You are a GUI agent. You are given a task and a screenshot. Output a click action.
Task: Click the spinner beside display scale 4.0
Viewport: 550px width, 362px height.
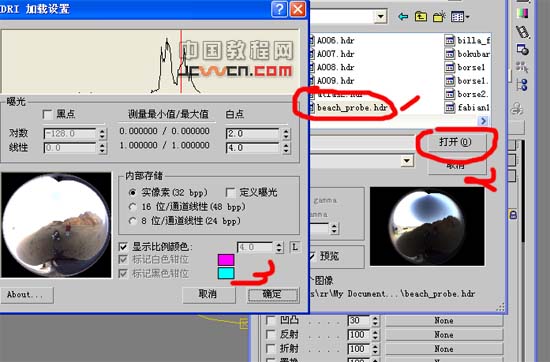tap(279, 247)
